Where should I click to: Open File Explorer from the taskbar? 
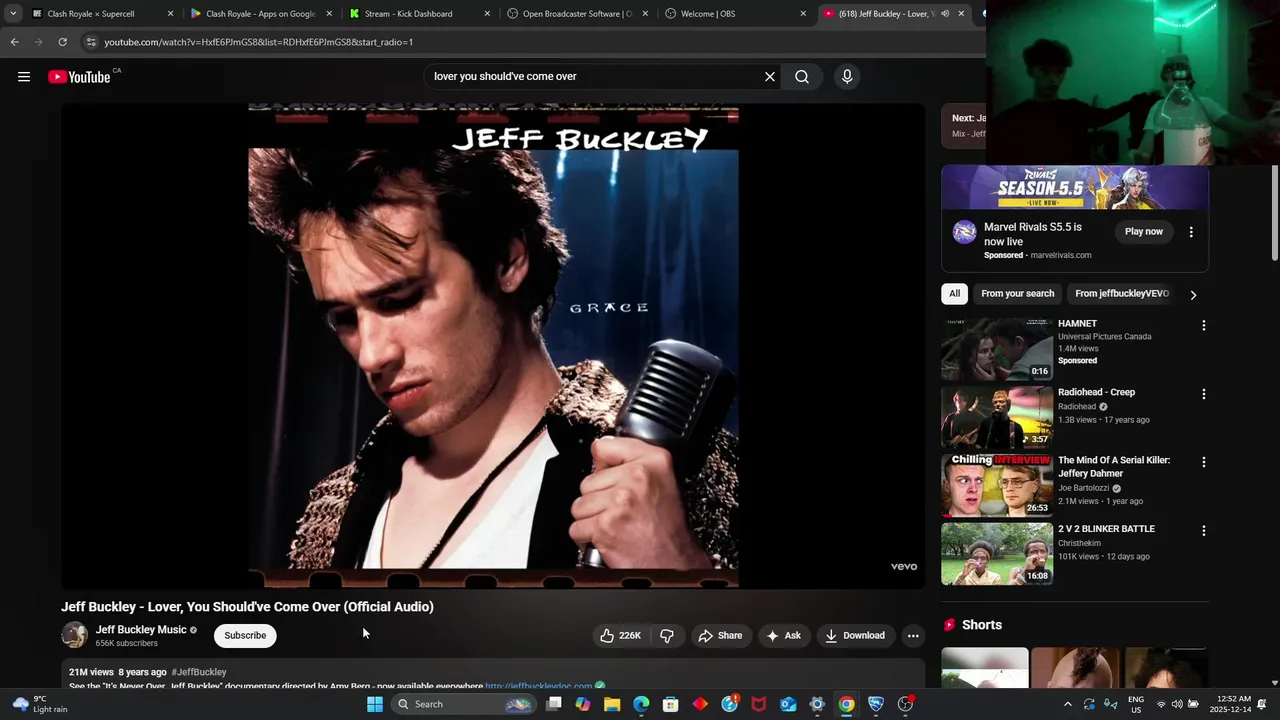coord(612,704)
